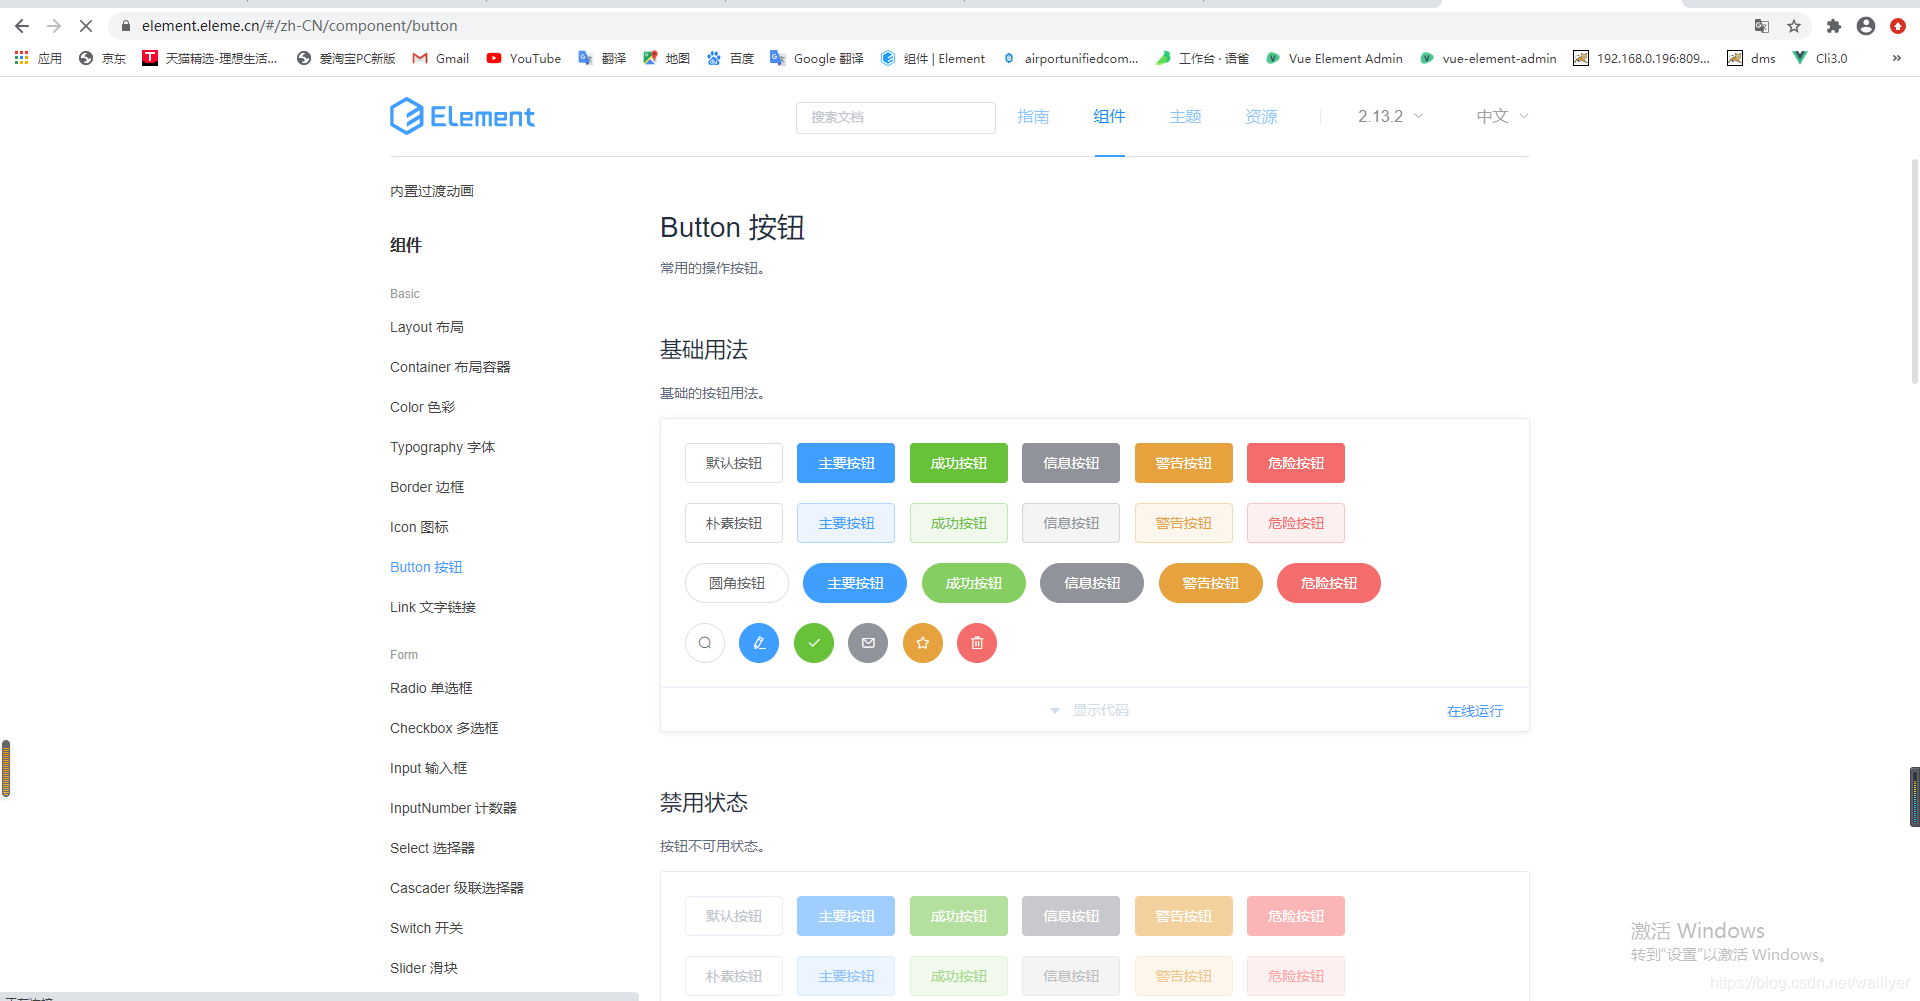
Task: Go back with the browser back arrow
Action: coord(22,26)
